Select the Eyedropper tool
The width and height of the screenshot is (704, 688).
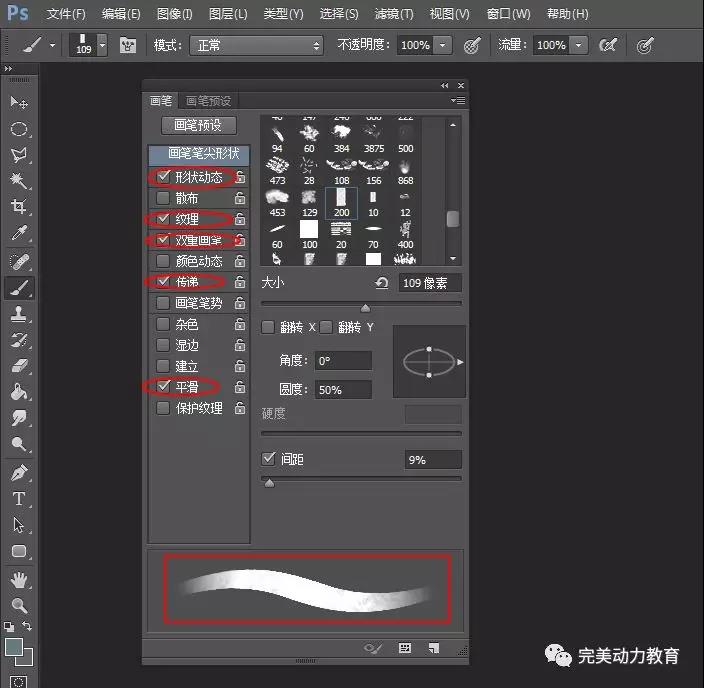point(18,233)
